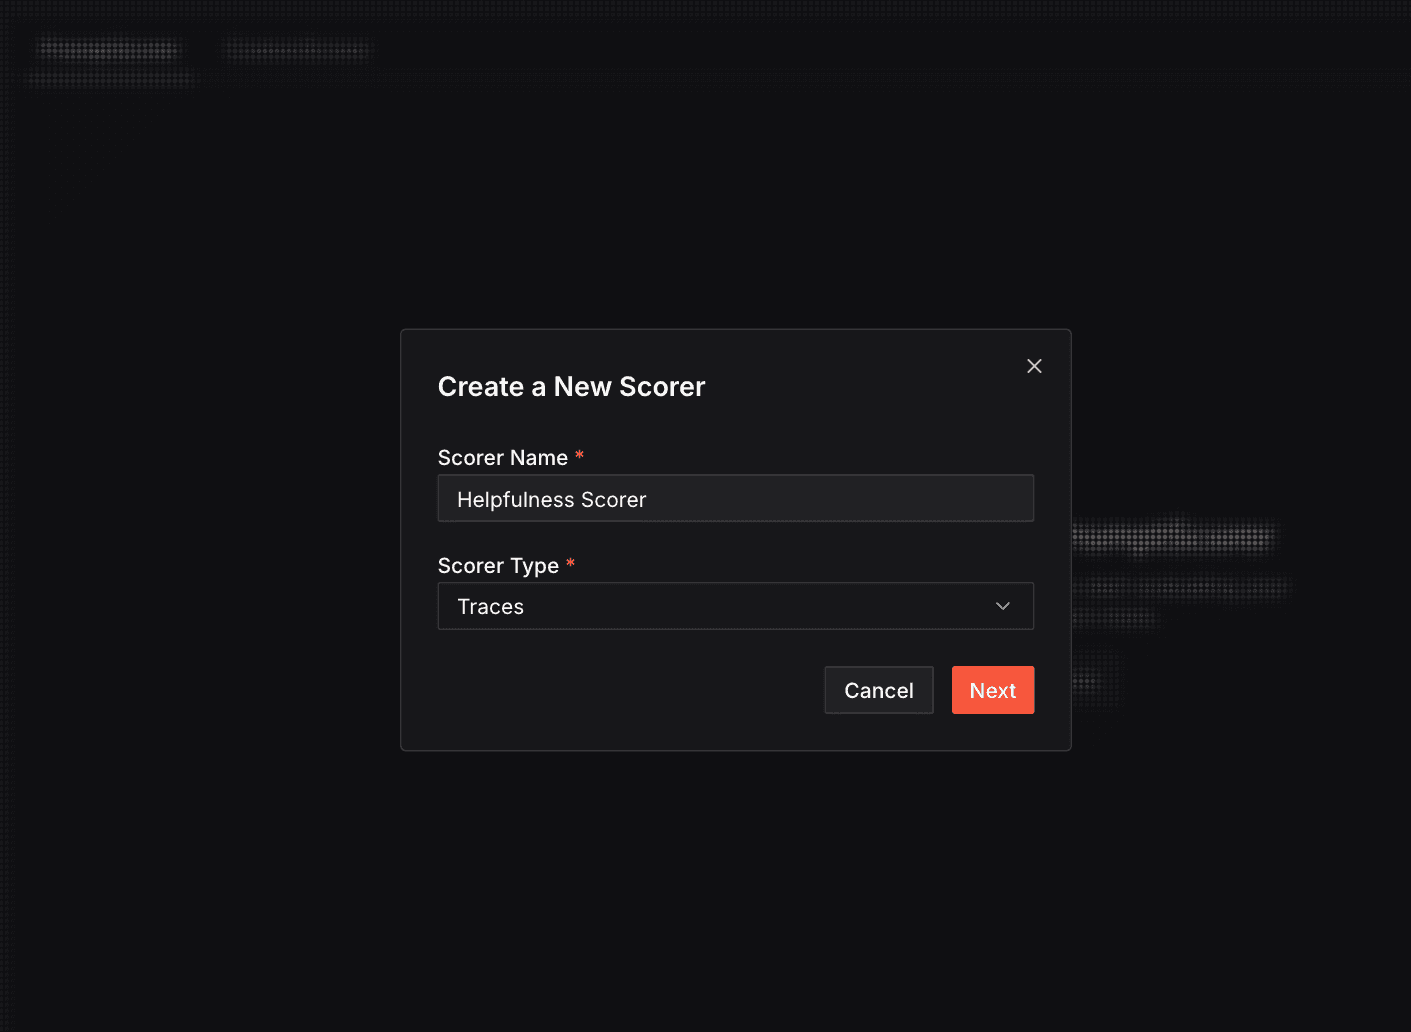
Task: Click the second navigation item top left
Action: tap(297, 48)
